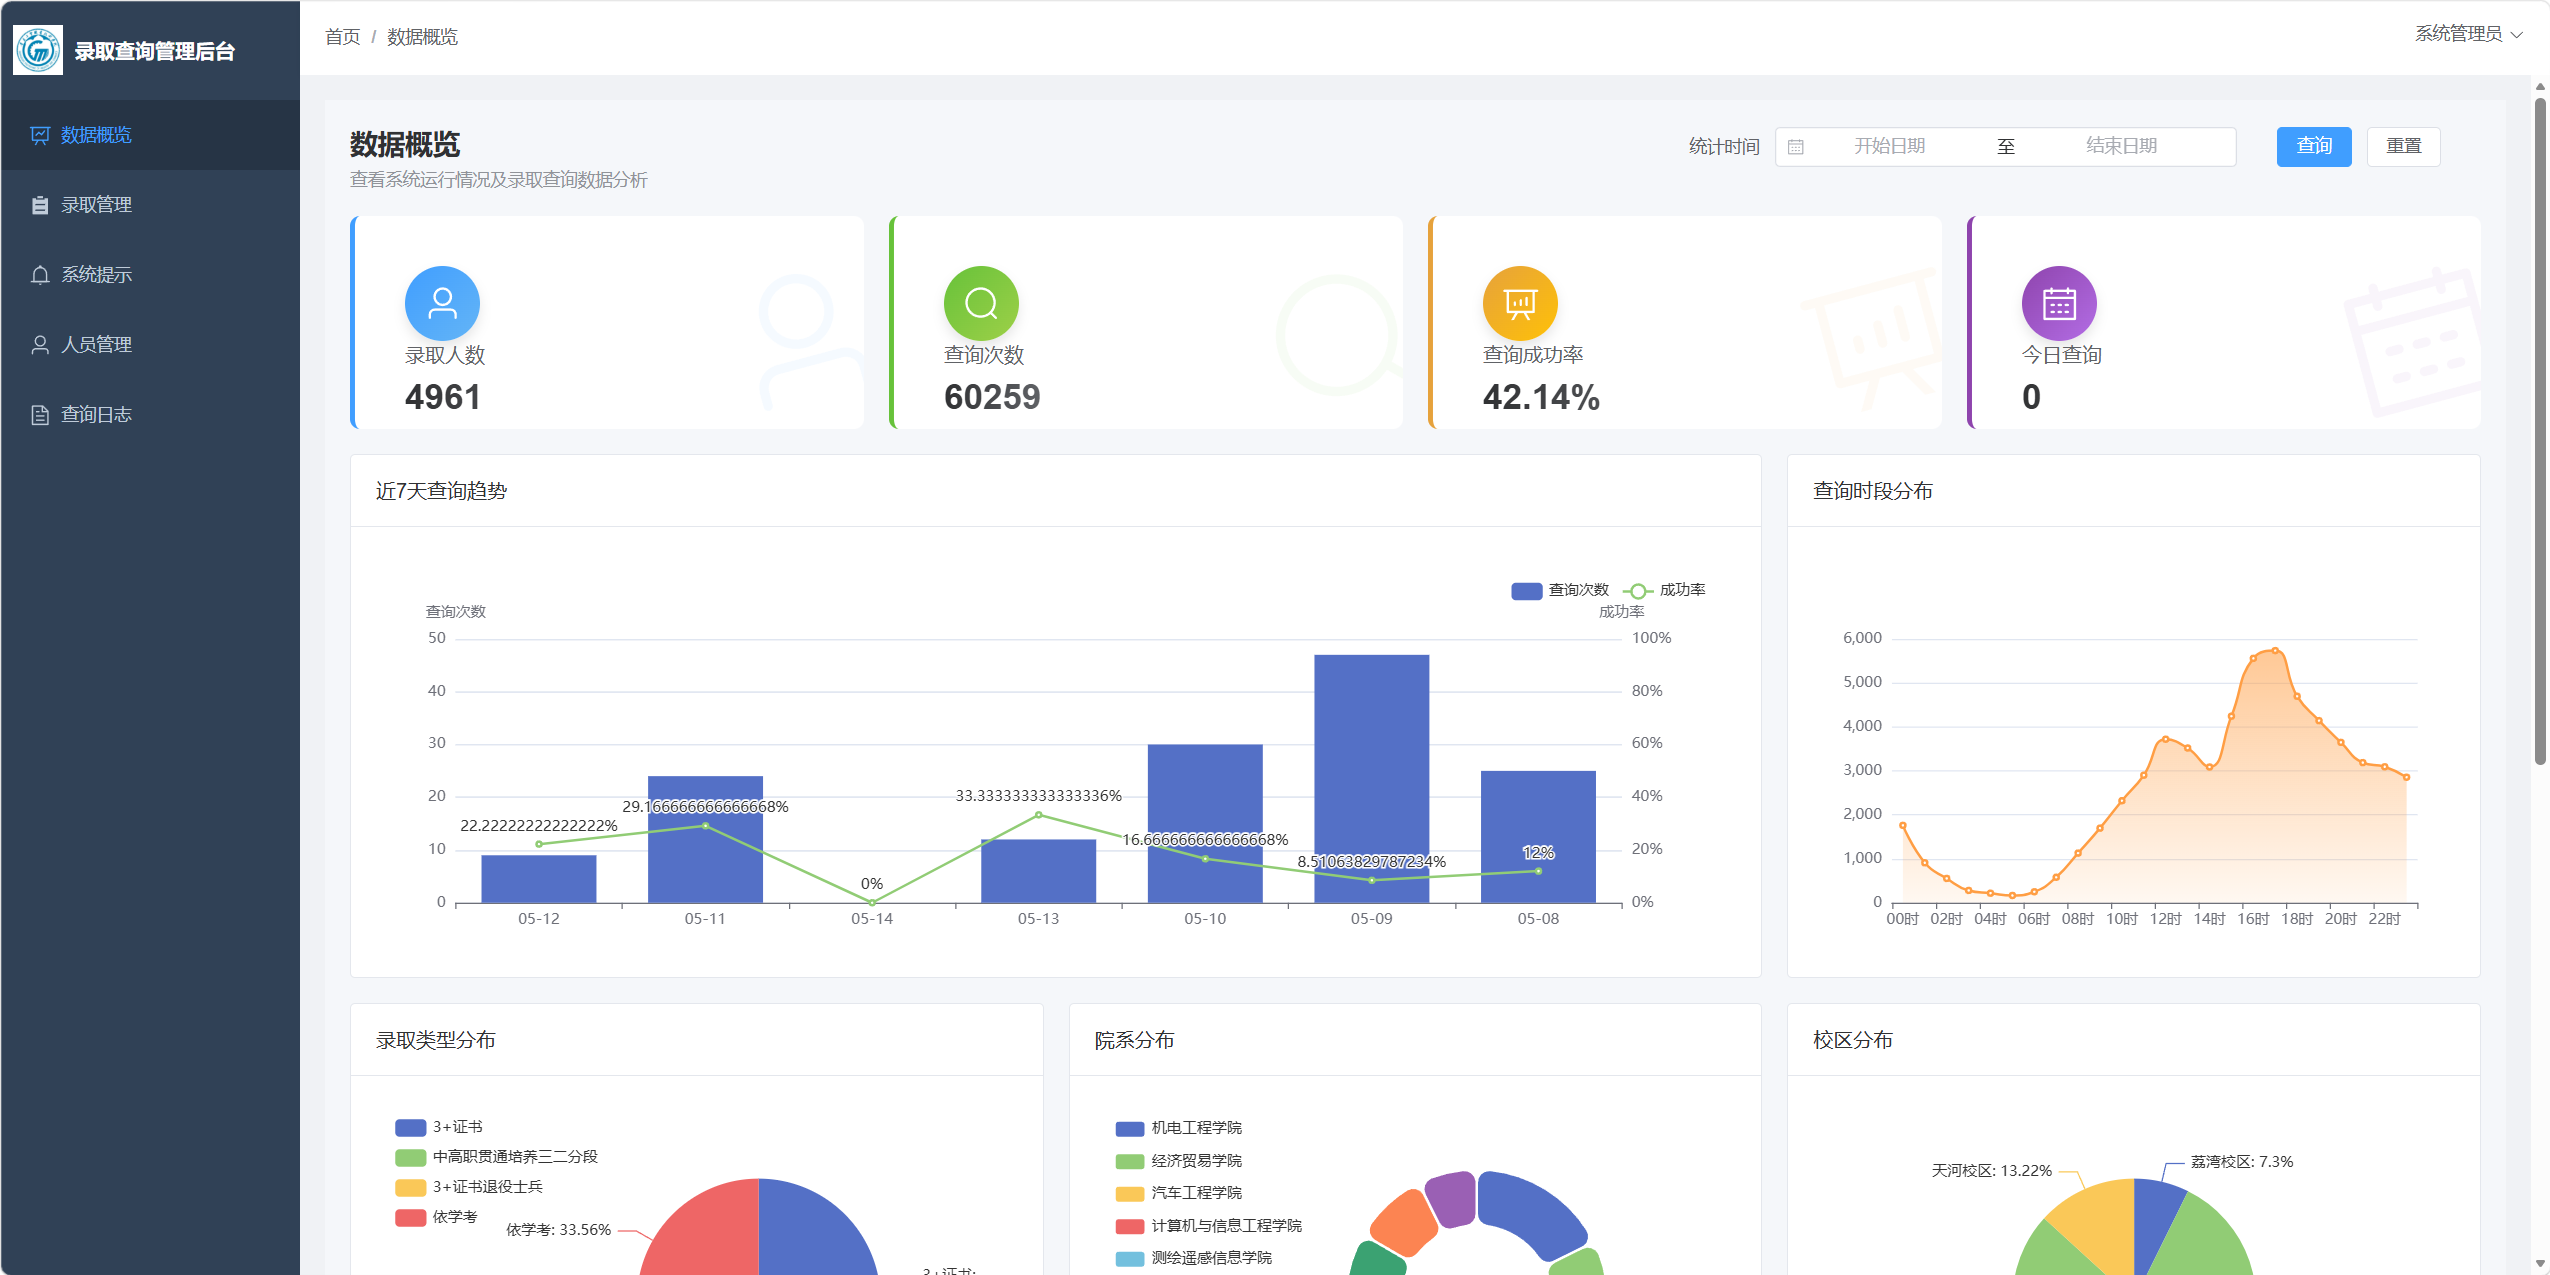Toggle 查询次数 series in trend chart legend
2550x1275 pixels.
[1560, 590]
